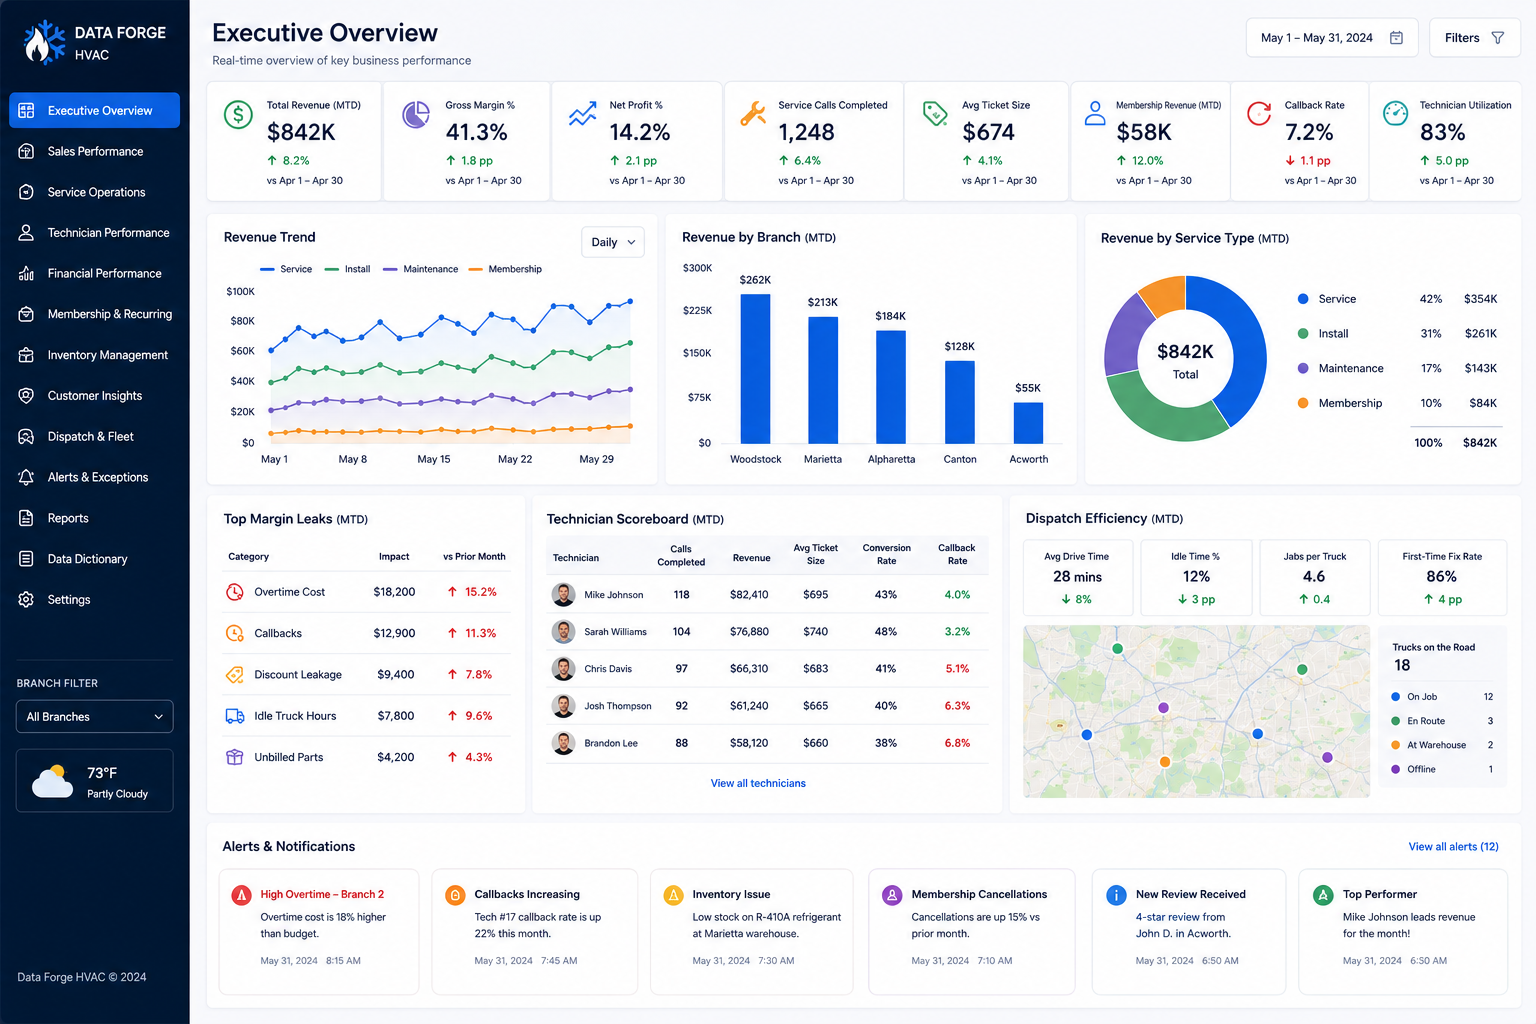Toggle Install series in Revenue Trend legend
Screen dimensions: 1536x1024
click(x=348, y=269)
